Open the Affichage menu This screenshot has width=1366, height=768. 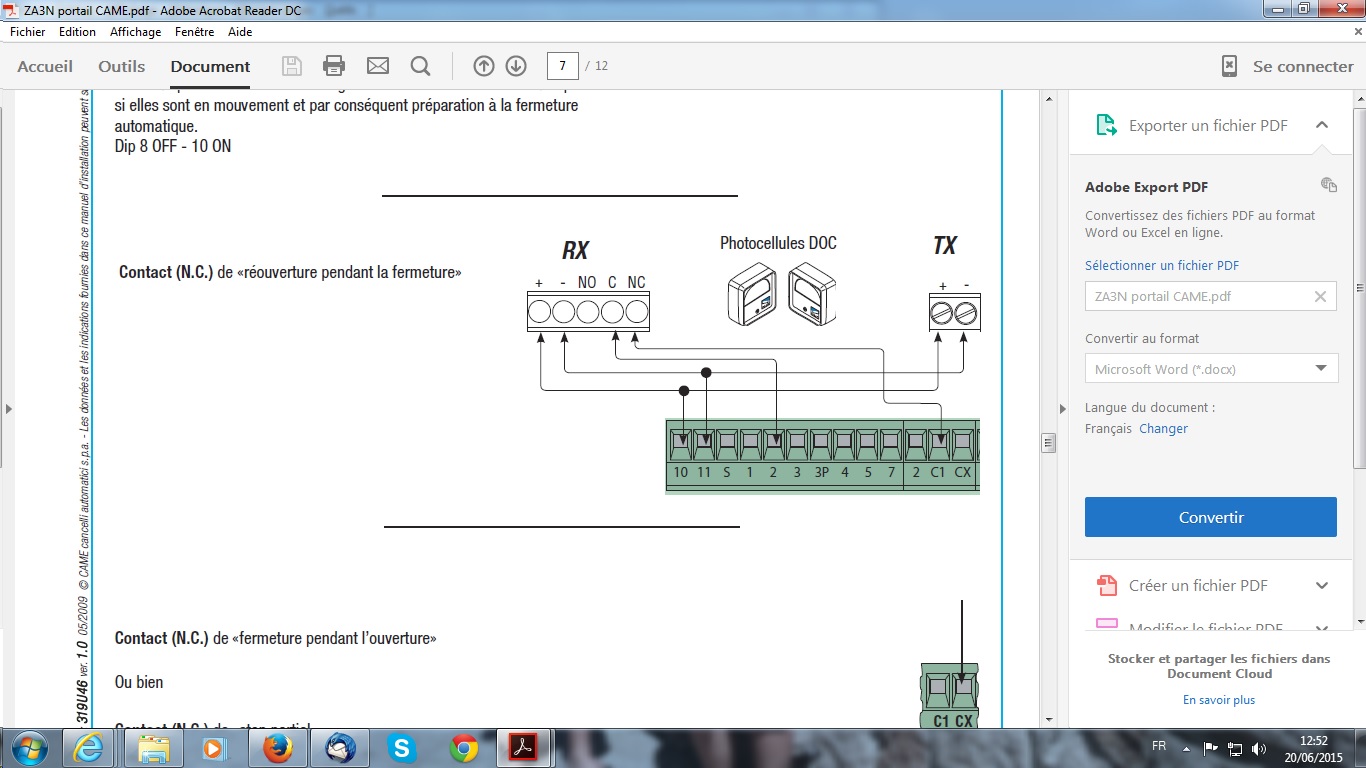[x=135, y=31]
